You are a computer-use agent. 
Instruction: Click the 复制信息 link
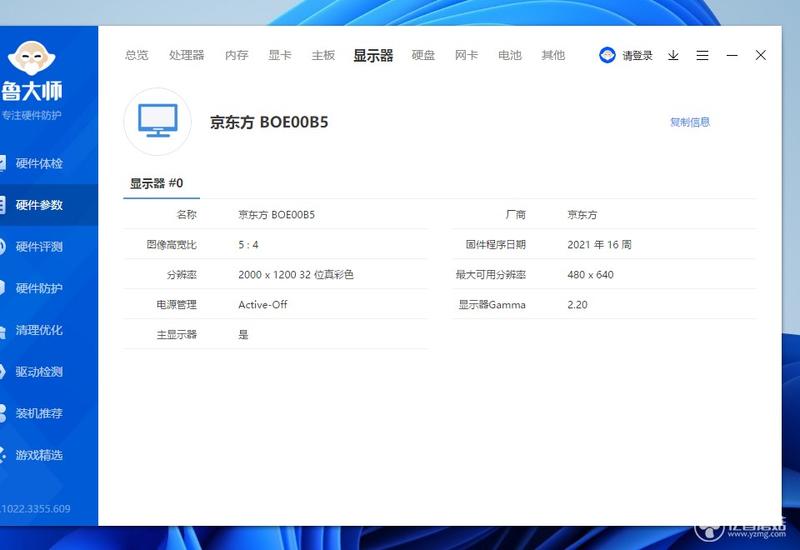(x=690, y=122)
